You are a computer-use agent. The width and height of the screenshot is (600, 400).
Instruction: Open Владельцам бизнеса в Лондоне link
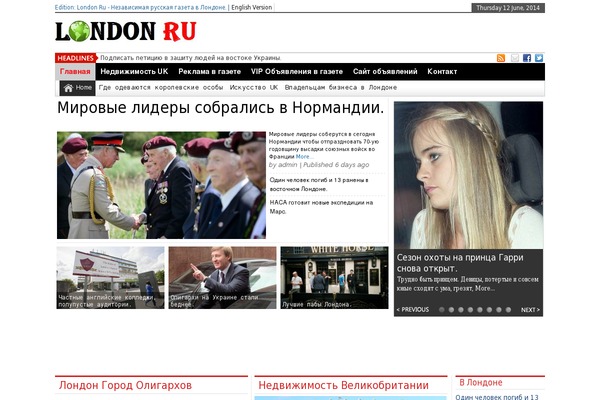[x=341, y=88]
